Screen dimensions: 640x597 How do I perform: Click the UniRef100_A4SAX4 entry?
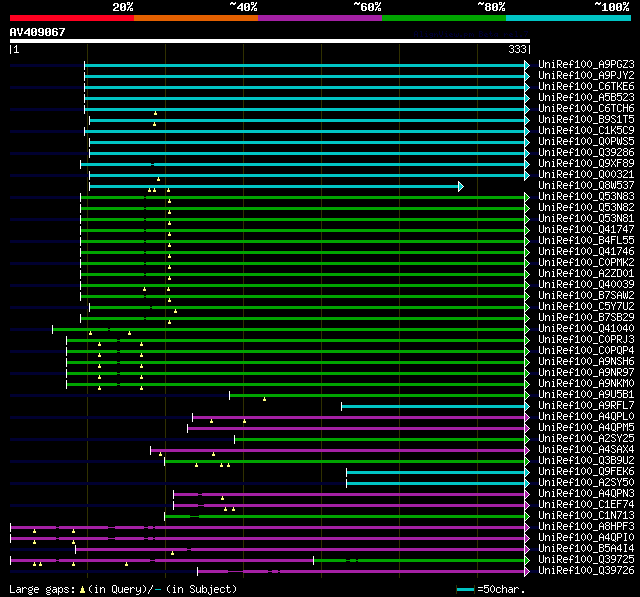click(x=586, y=450)
